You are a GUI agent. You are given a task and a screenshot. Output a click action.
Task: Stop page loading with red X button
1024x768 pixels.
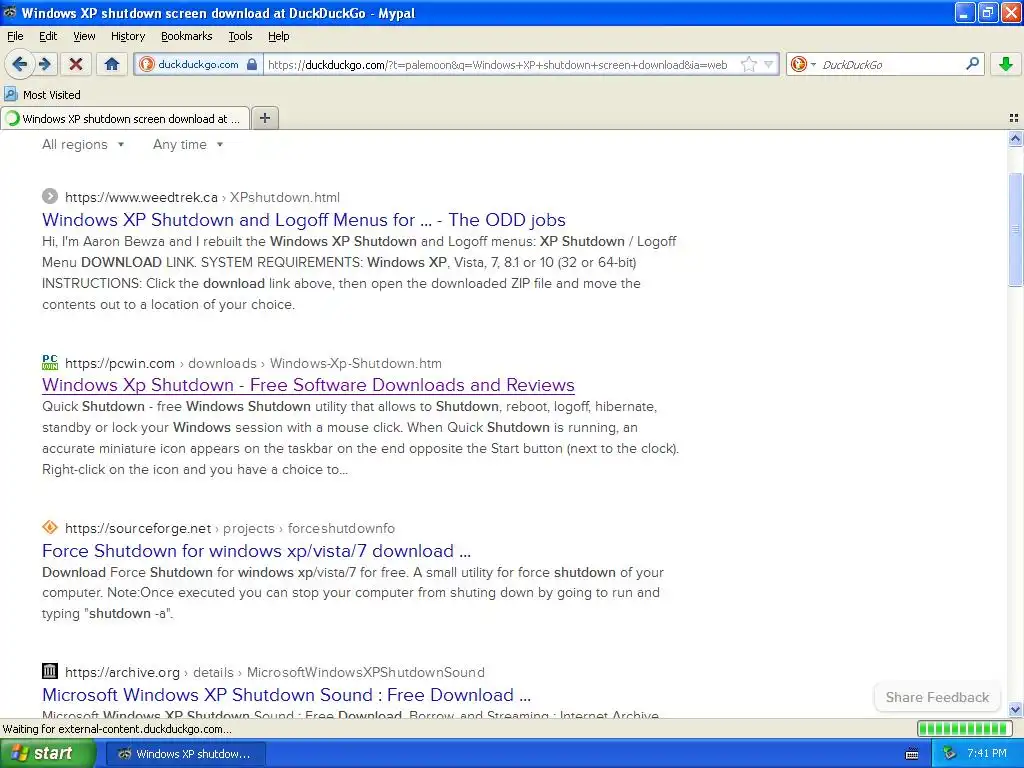[x=76, y=64]
